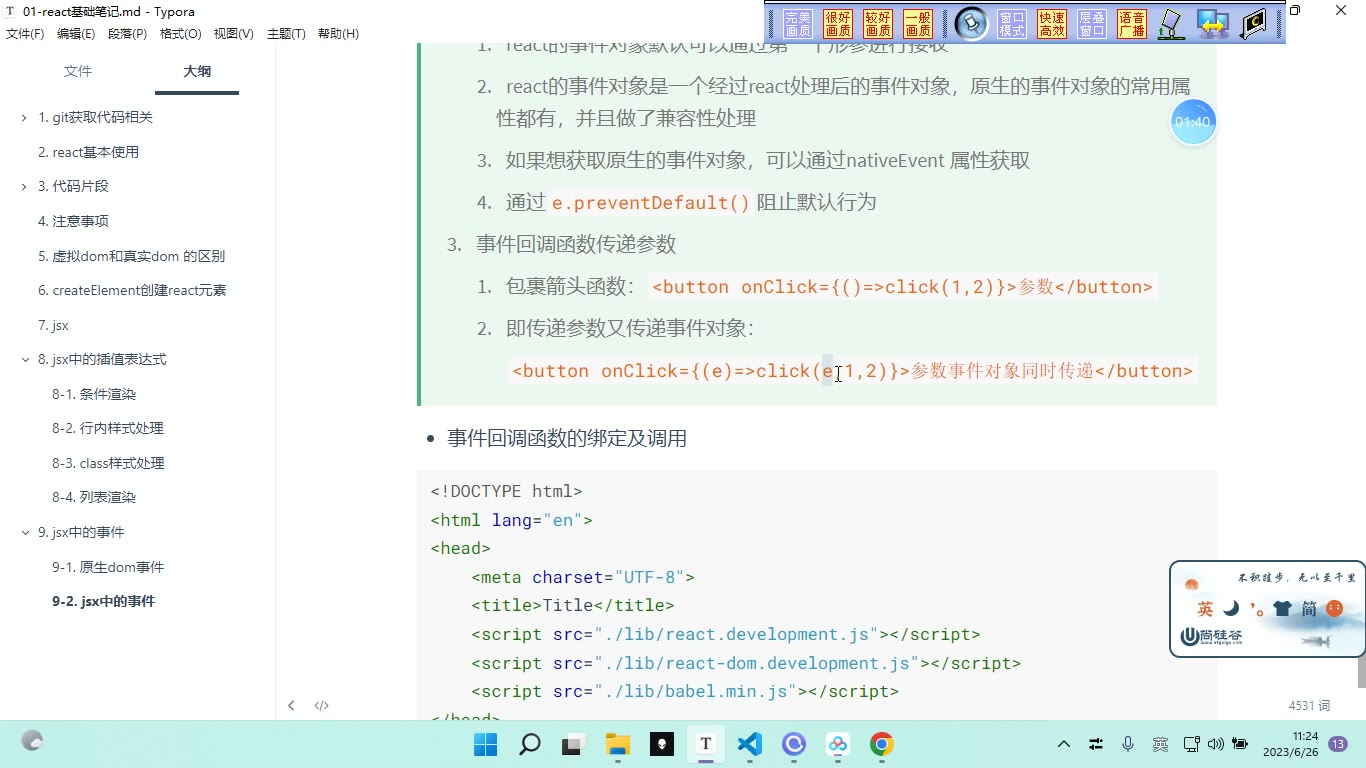This screenshot has width=1366, height=768.
Task: Go to outline heading 4. 注意事项
Action: (x=73, y=221)
